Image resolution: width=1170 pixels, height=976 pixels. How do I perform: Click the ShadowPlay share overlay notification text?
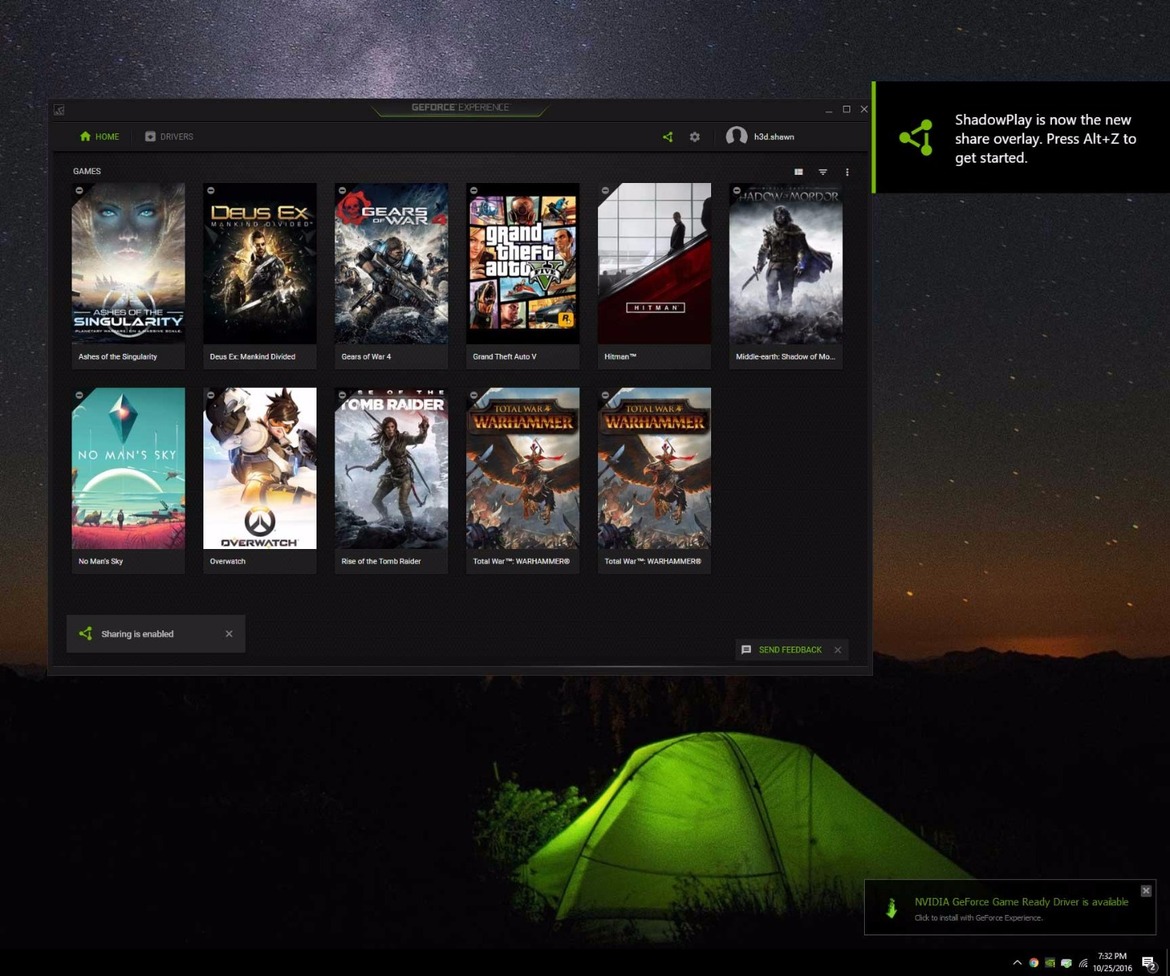point(1045,139)
